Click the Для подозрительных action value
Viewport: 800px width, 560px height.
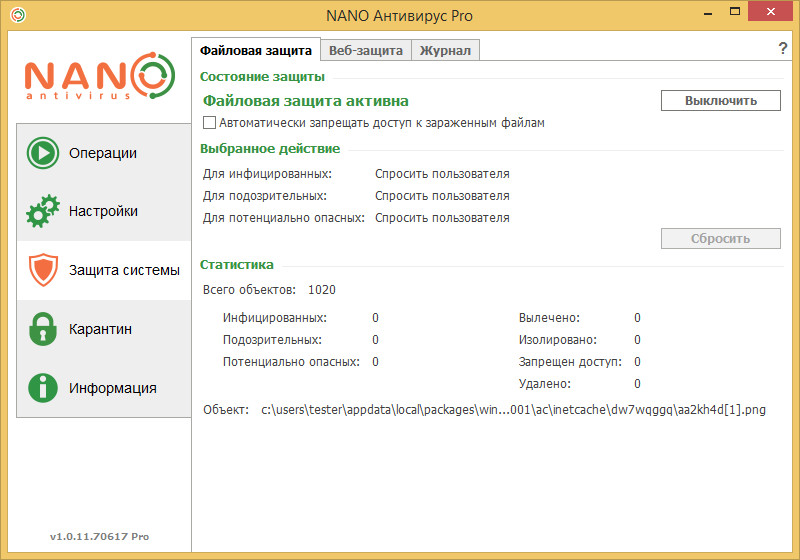(x=442, y=196)
